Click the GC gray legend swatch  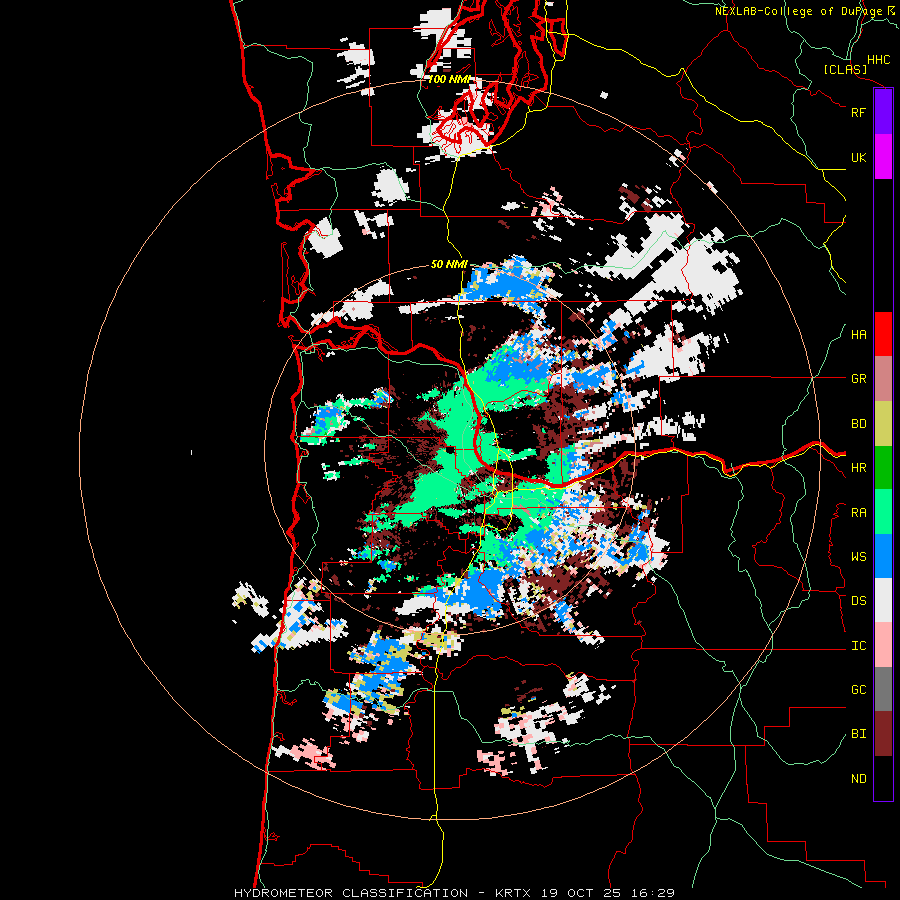tap(883, 689)
